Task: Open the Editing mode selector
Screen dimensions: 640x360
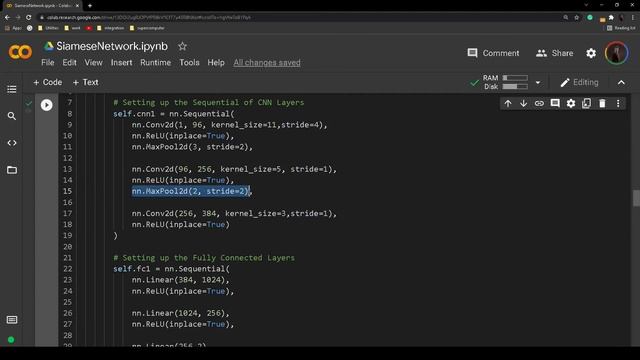Action: click(579, 82)
